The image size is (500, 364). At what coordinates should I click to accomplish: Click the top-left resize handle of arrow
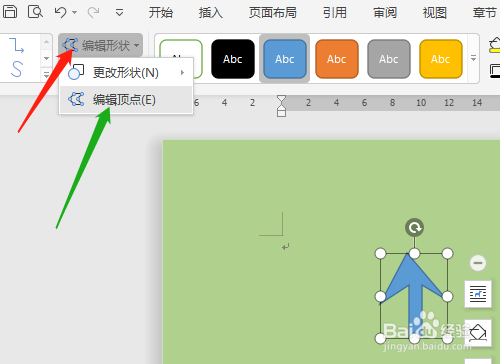pyautogui.click(x=380, y=253)
